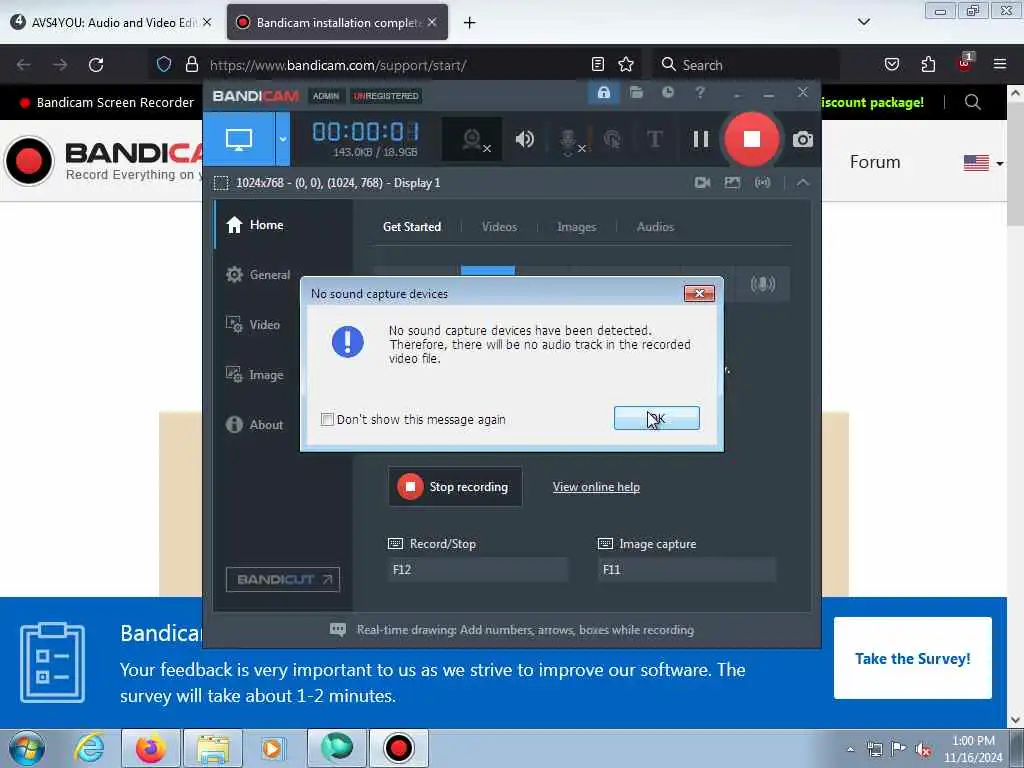Click the Stop recording button
This screenshot has width=1024, height=768.
pos(455,487)
